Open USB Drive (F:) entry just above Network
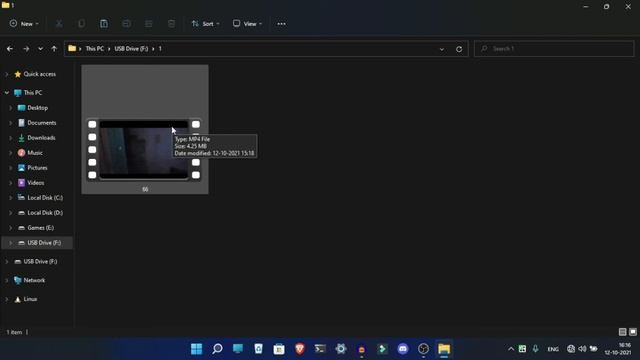The height and width of the screenshot is (360, 640). (40, 262)
